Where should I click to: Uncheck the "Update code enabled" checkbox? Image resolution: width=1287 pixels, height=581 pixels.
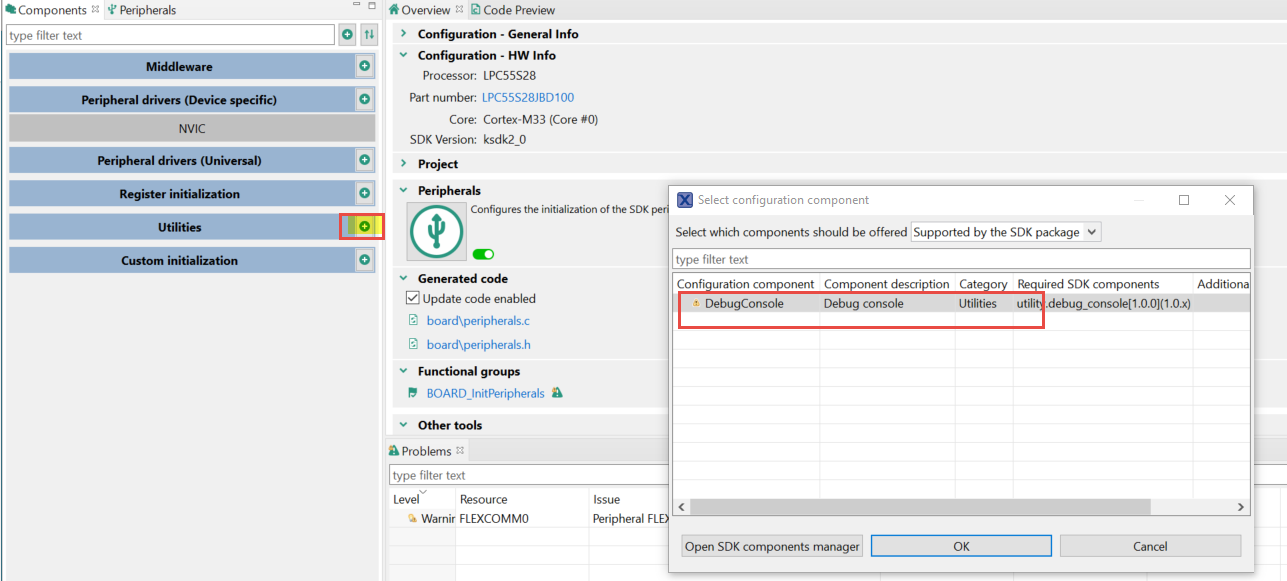pos(414,297)
